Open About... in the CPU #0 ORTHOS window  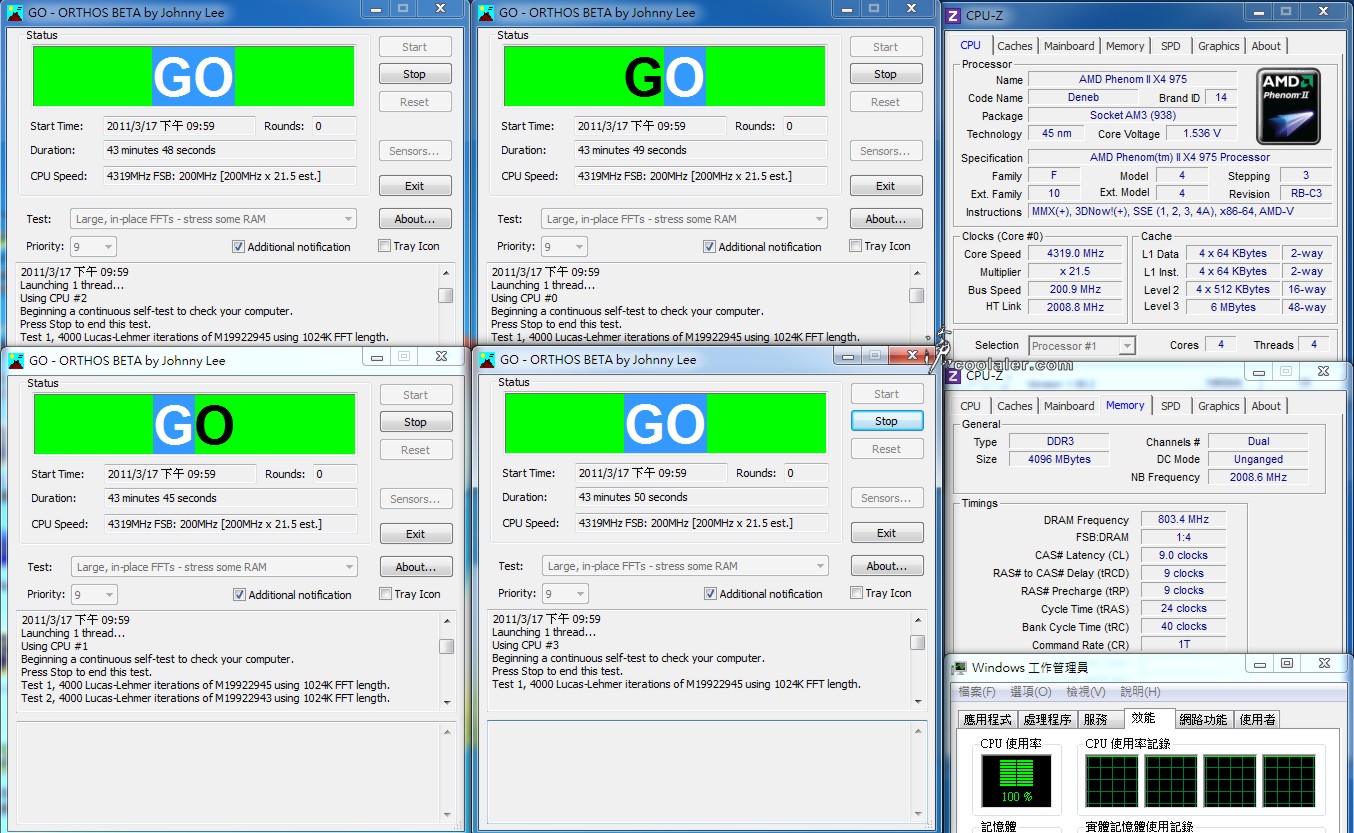point(886,219)
